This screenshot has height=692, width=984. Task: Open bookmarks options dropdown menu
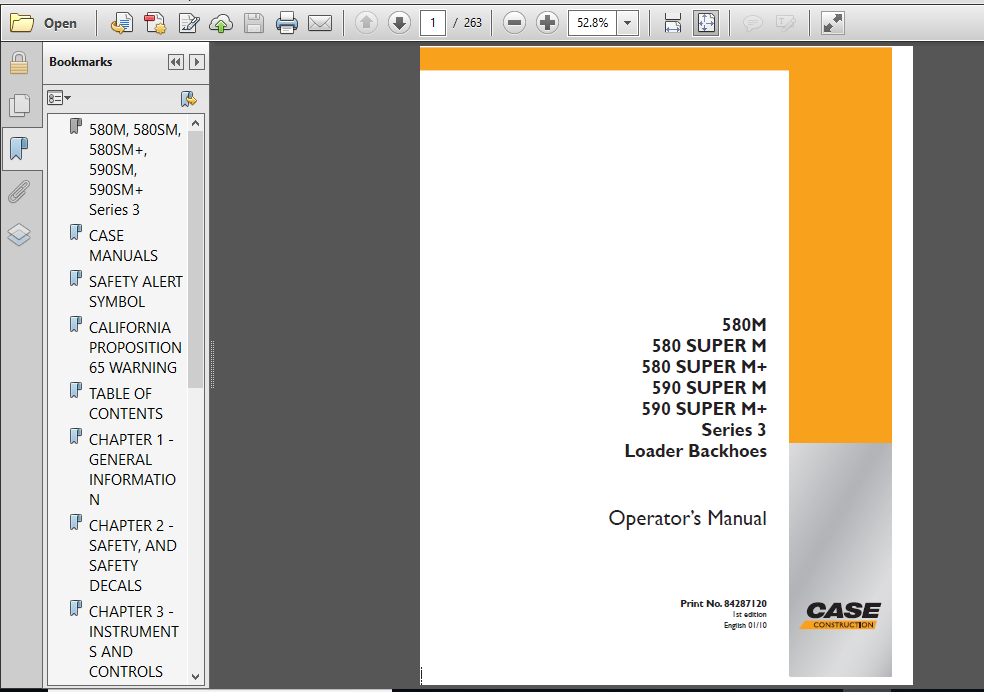click(x=59, y=98)
